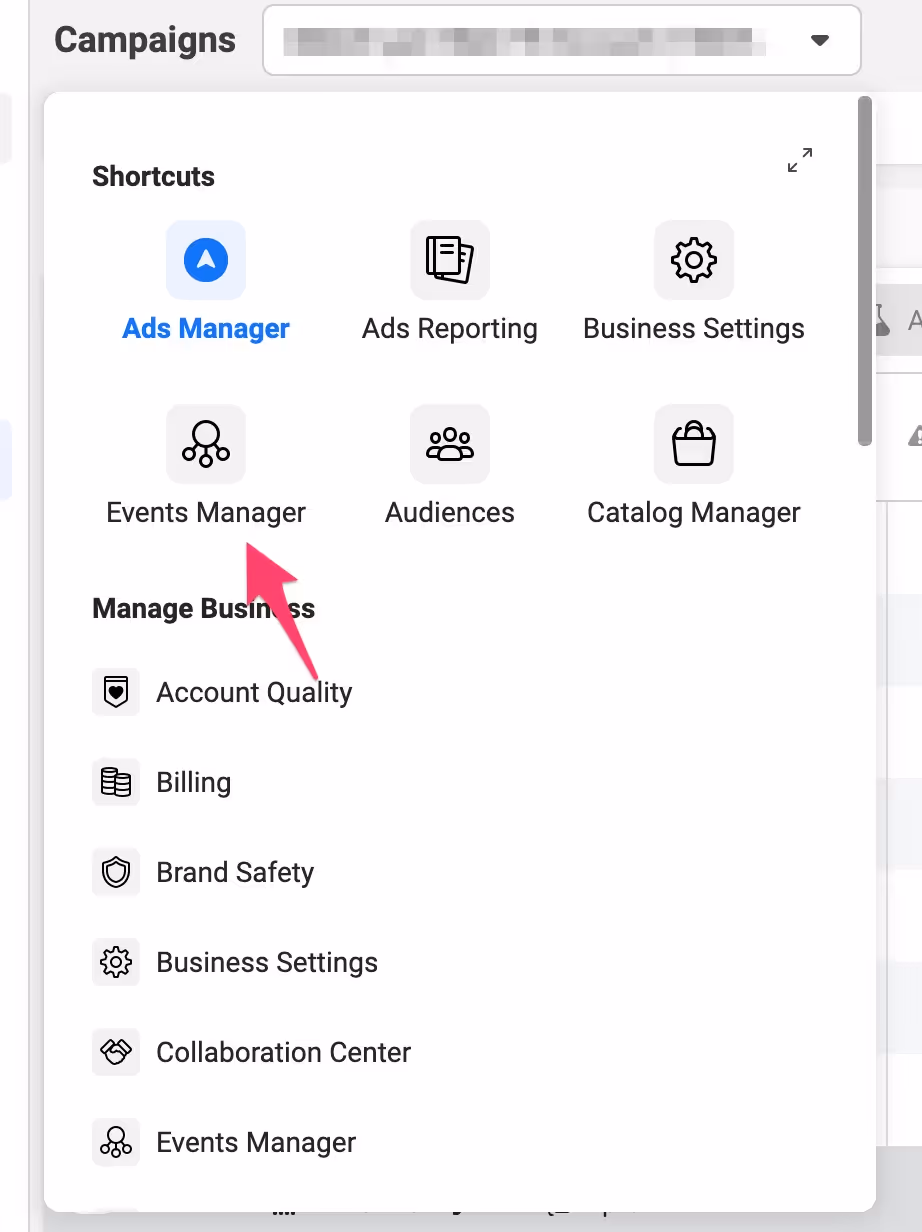
Task: Open the Audiences shortcut icon
Action: (x=450, y=444)
